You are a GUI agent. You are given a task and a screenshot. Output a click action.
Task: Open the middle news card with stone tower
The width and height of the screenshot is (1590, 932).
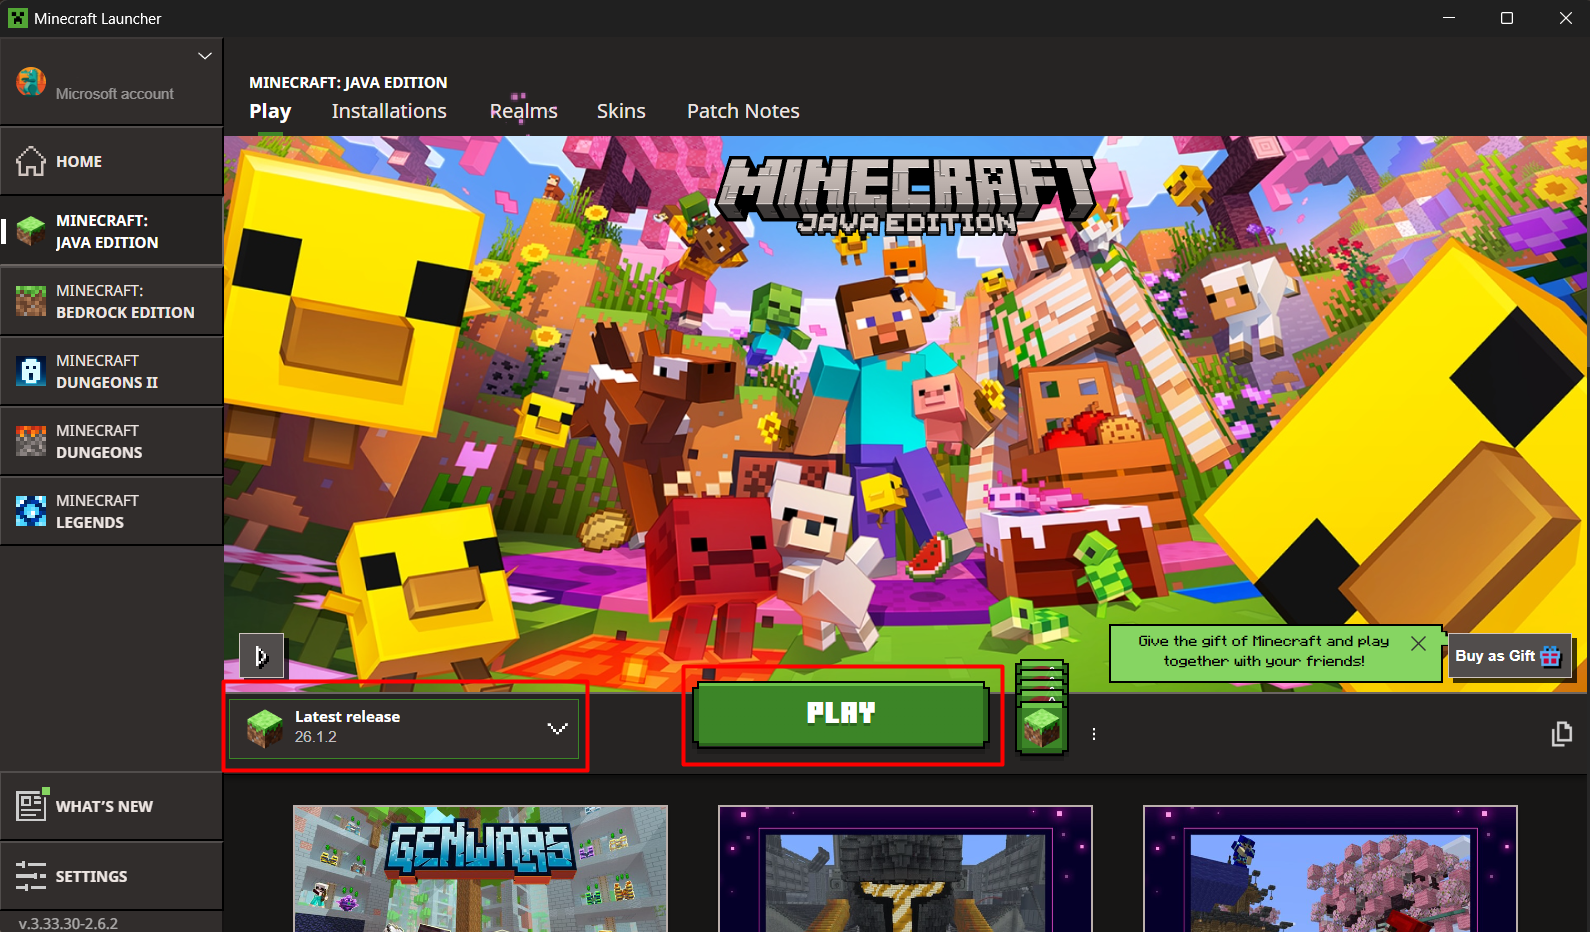(905, 869)
